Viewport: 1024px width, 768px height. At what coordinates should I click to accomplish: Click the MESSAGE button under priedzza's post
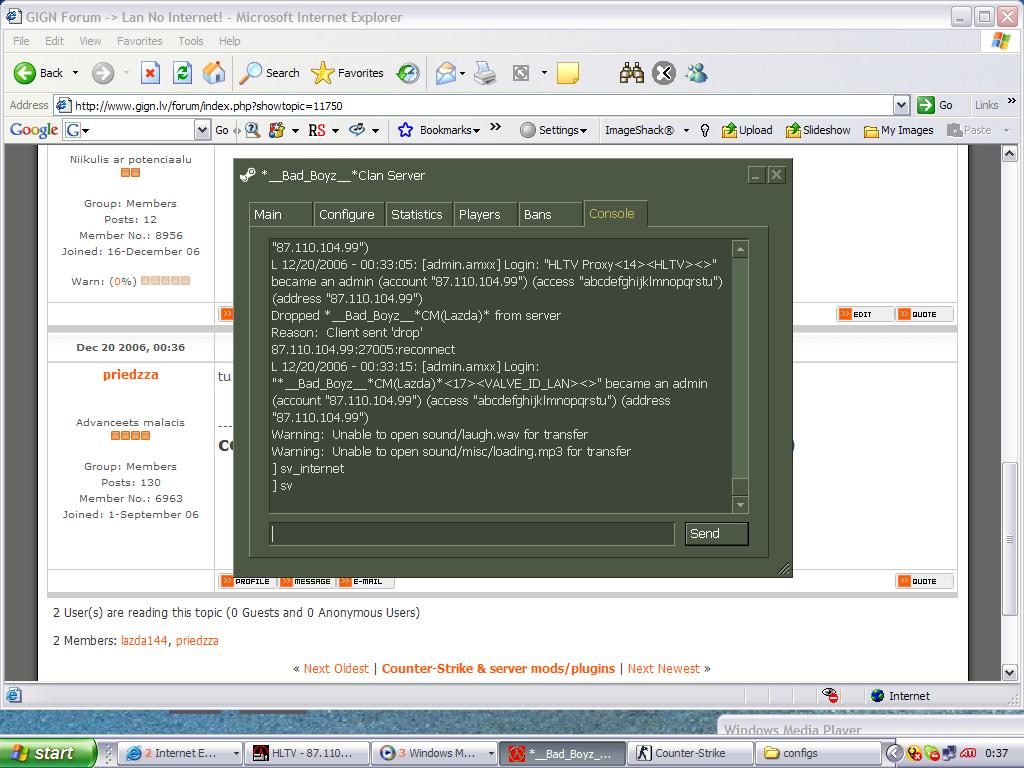[306, 581]
